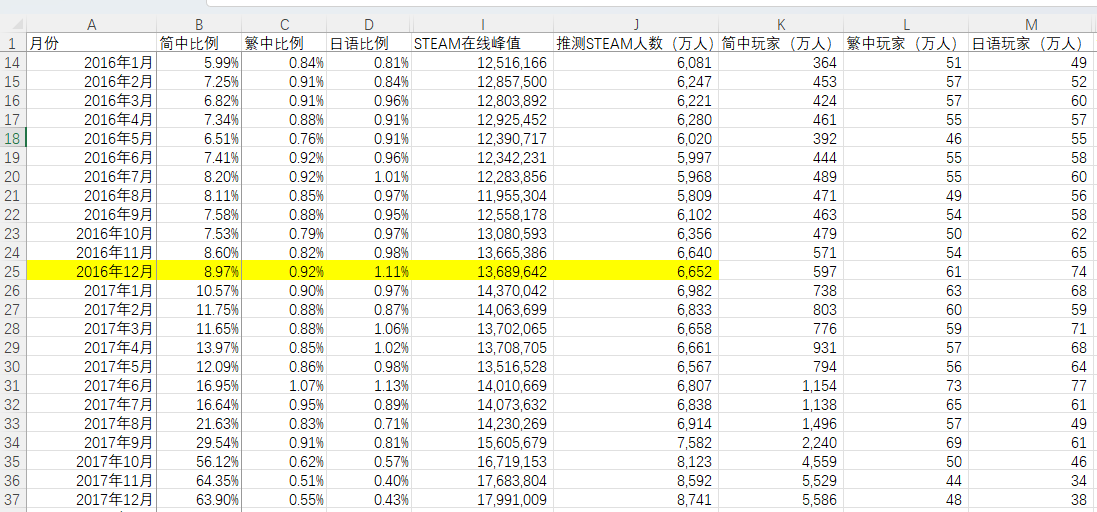1097x512 pixels.
Task: Select row 37 header
Action: pyautogui.click(x=13, y=500)
